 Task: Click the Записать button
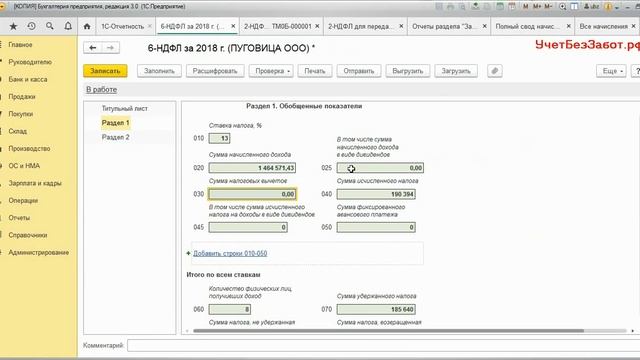pyautogui.click(x=105, y=71)
